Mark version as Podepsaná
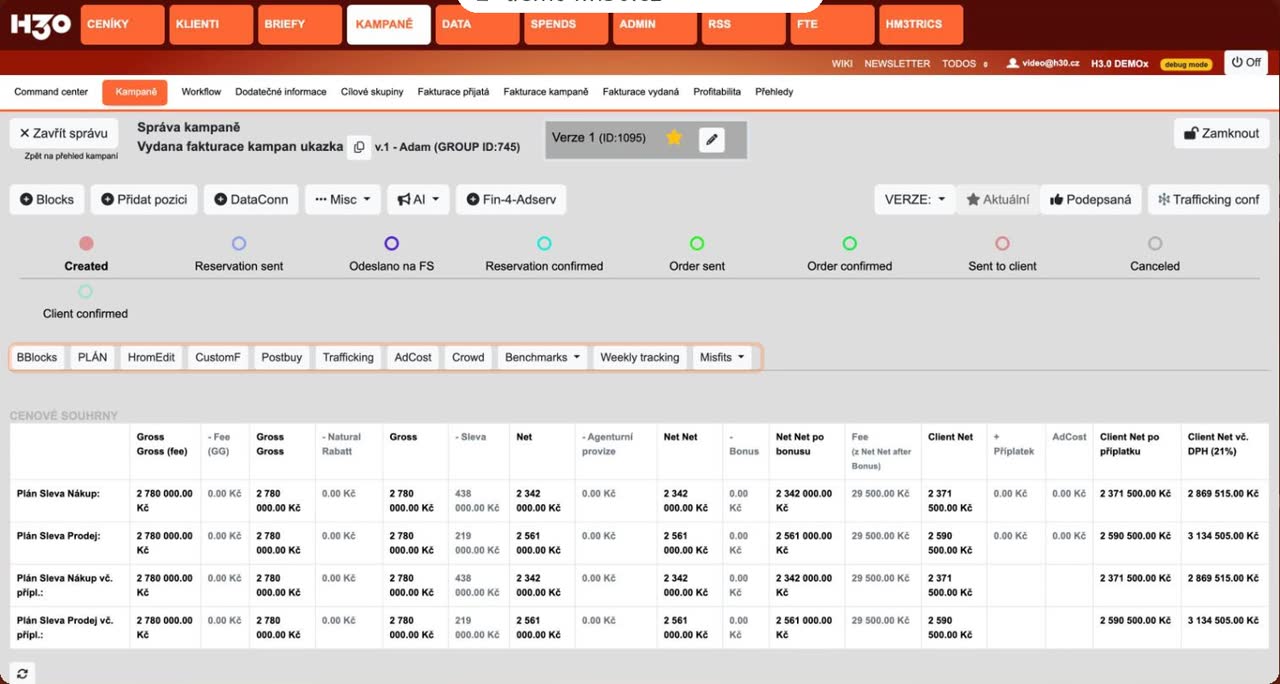The height and width of the screenshot is (684, 1280). (x=1091, y=199)
